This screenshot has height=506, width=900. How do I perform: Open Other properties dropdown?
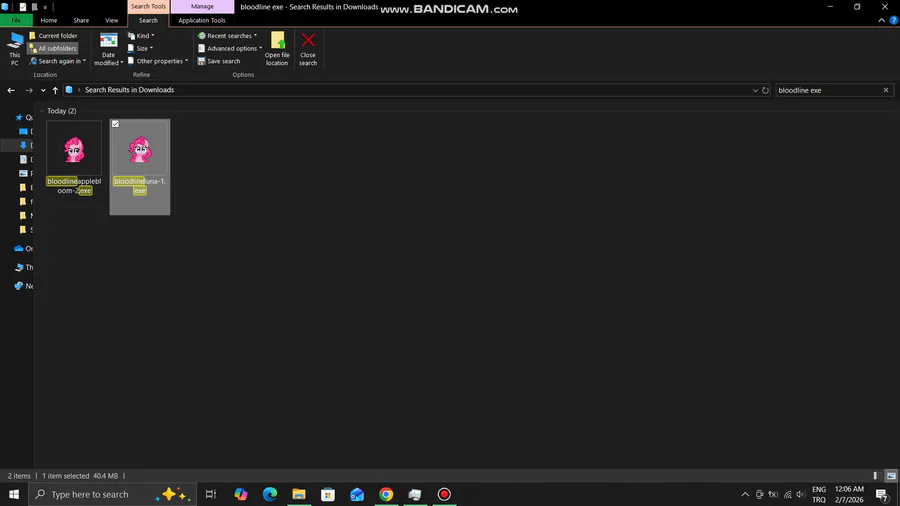pyautogui.click(x=158, y=61)
